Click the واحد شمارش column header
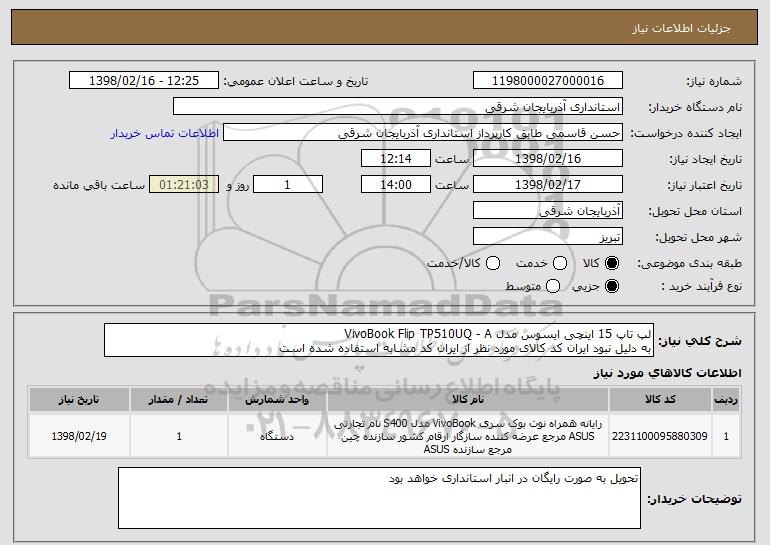 277,400
